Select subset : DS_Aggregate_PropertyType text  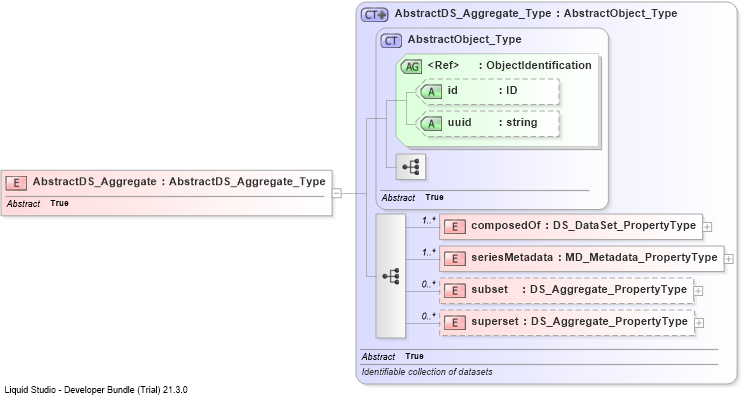pos(579,290)
